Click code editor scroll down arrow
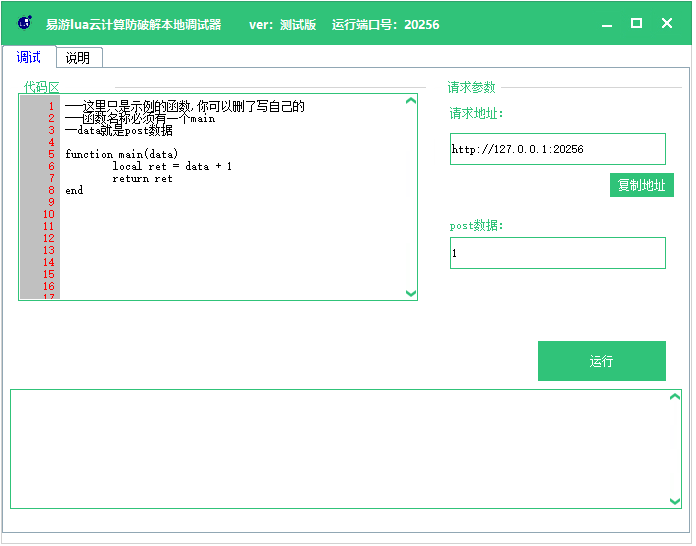696x546 pixels. pos(412,294)
